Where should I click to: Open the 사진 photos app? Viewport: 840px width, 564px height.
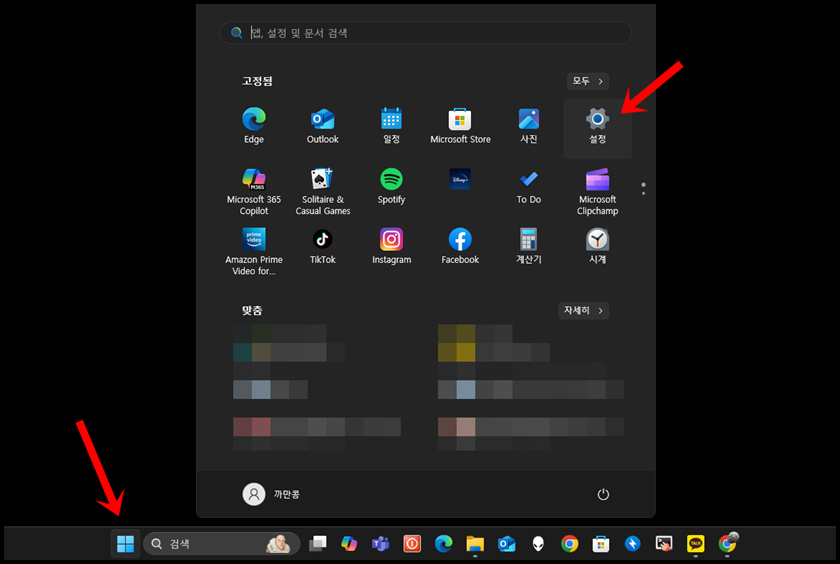coord(529,126)
